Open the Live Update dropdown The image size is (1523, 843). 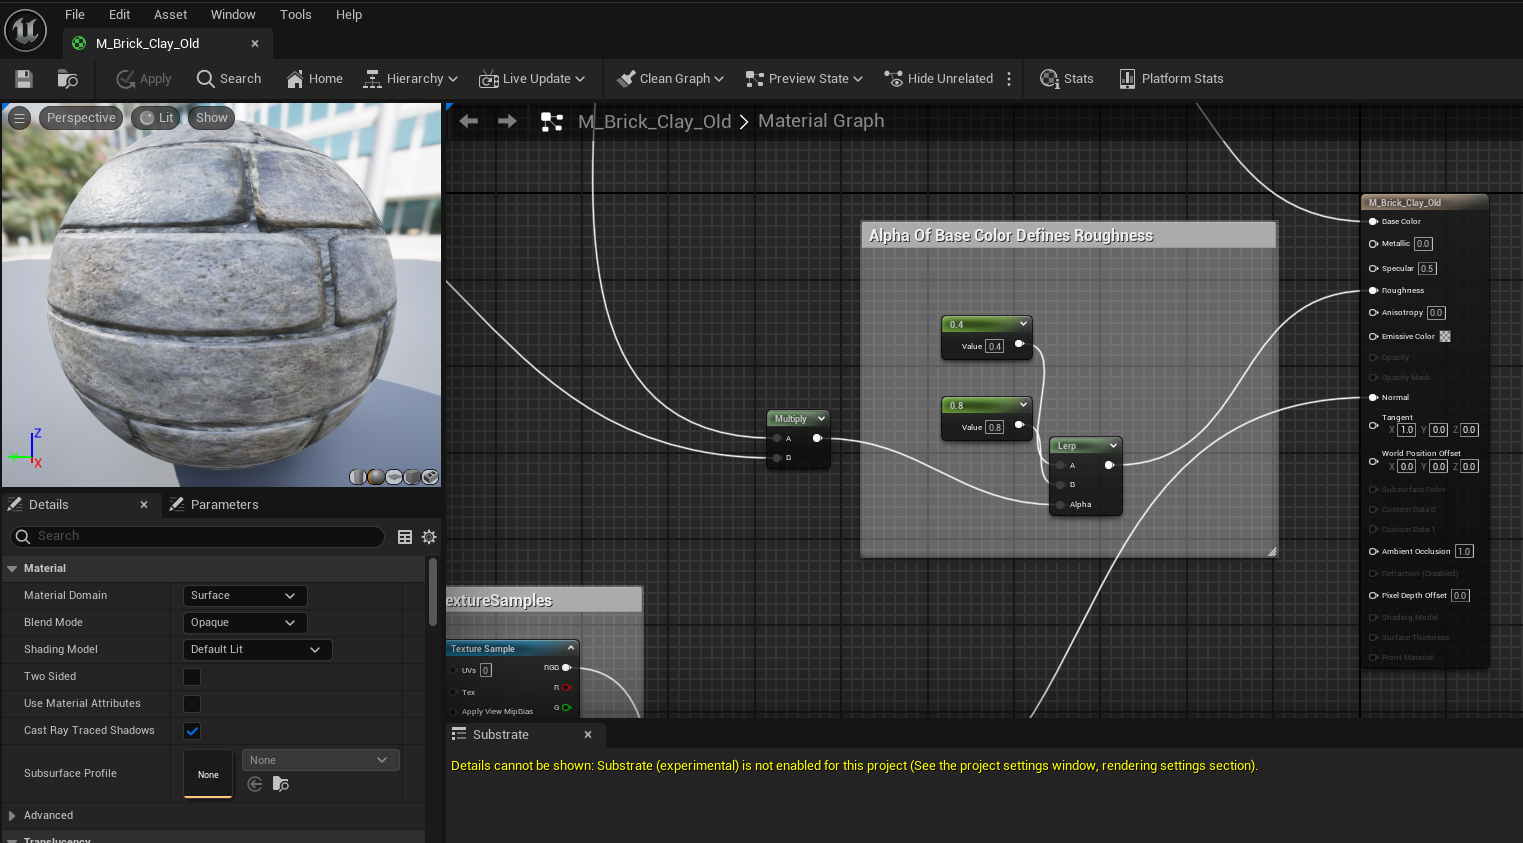pos(532,79)
